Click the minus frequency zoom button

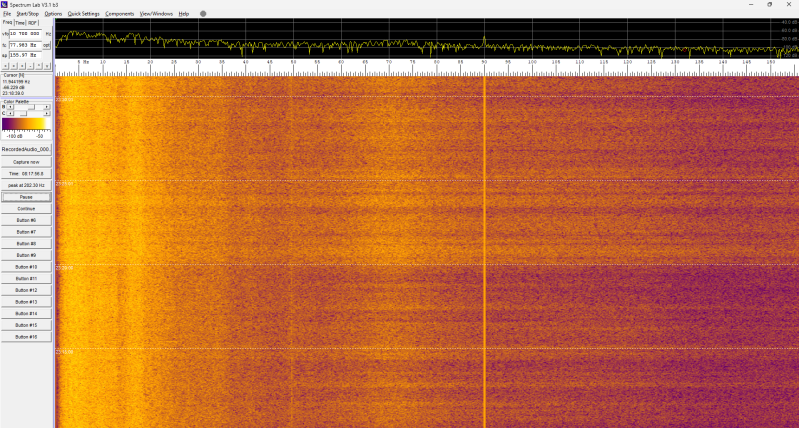coord(31,66)
